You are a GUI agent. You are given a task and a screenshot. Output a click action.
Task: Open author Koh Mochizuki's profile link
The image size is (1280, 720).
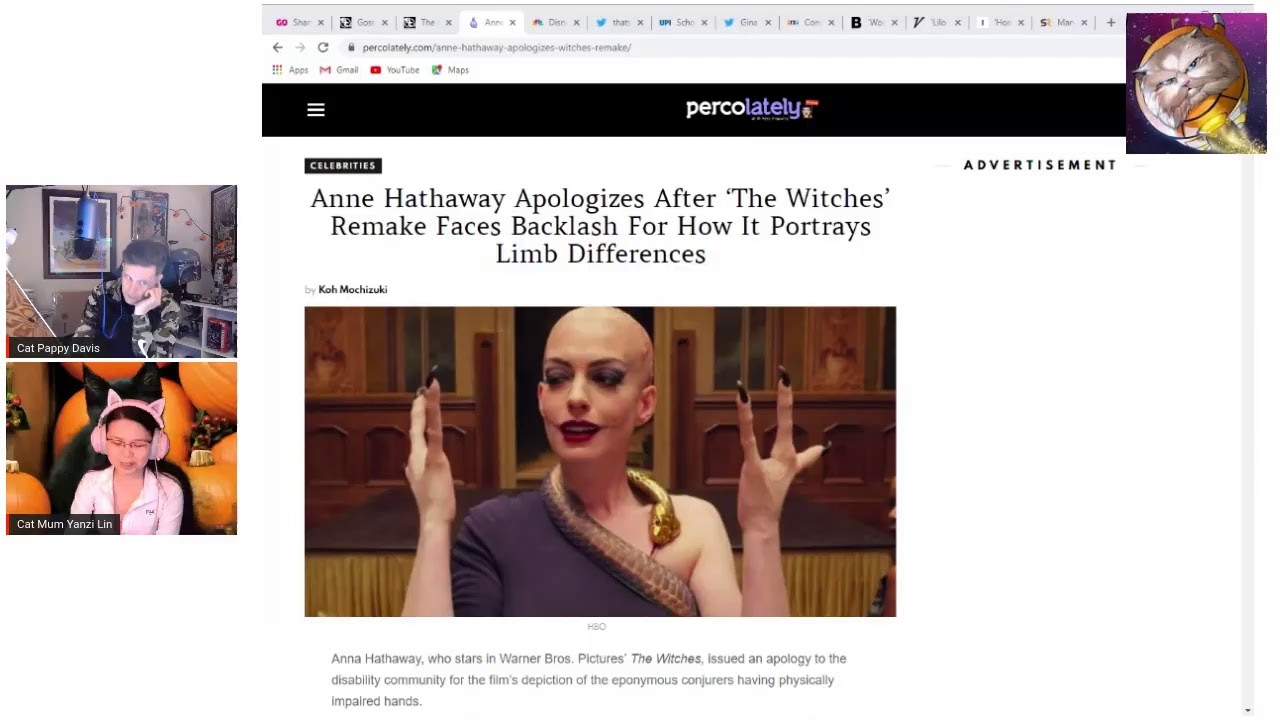(352, 290)
